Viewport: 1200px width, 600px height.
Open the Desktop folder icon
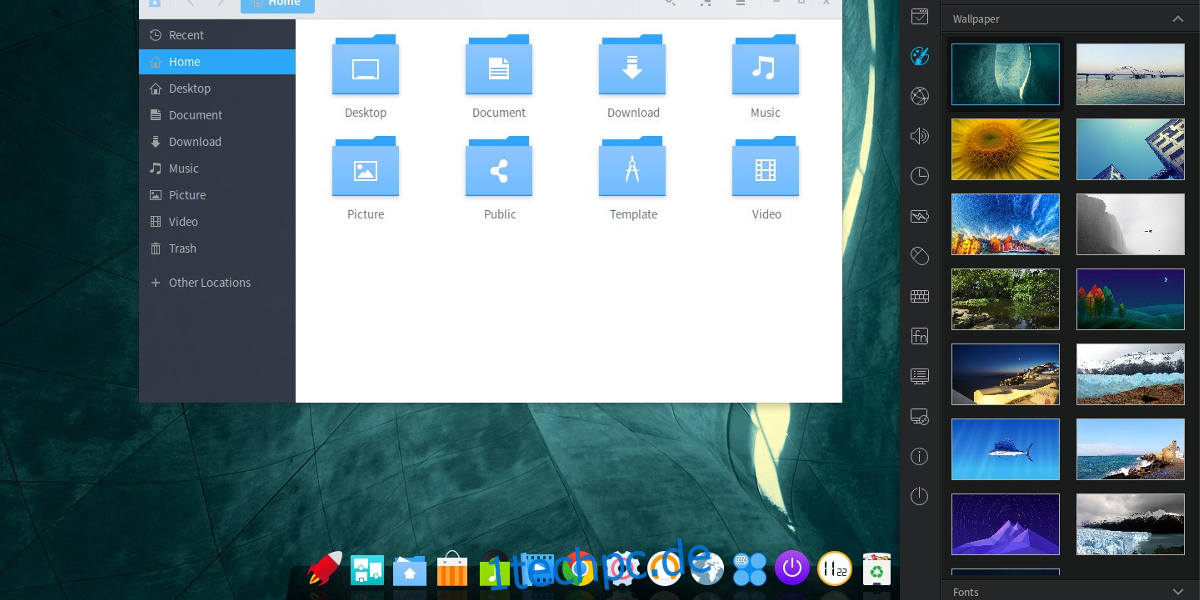(365, 65)
